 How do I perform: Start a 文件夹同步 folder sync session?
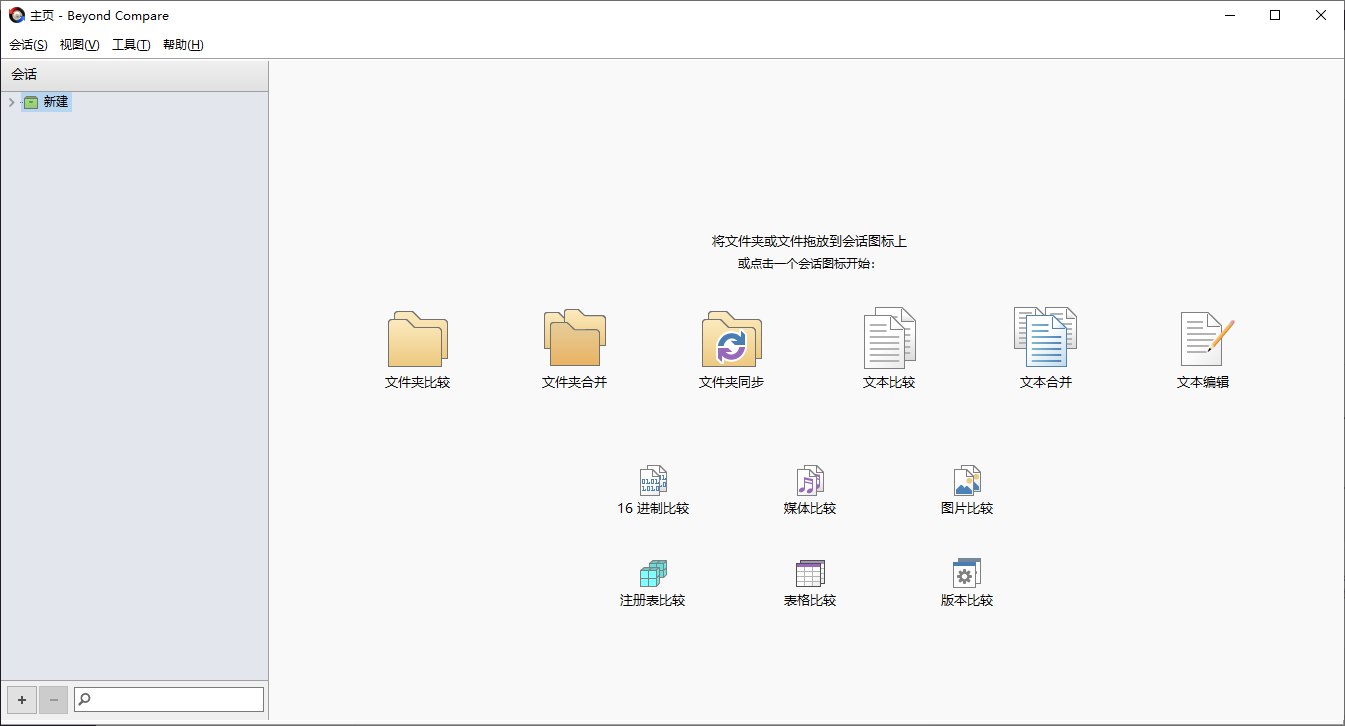(731, 340)
